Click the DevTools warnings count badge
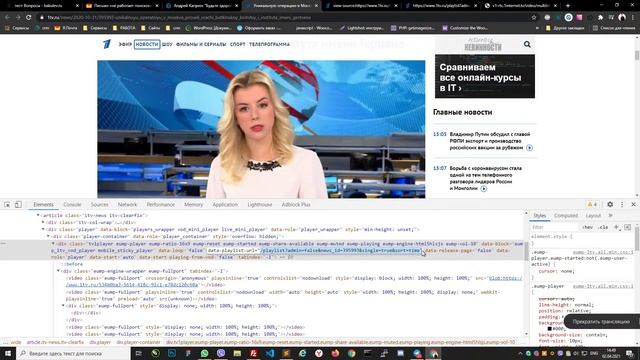Screen dimensions: 640x360 click(x=592, y=204)
